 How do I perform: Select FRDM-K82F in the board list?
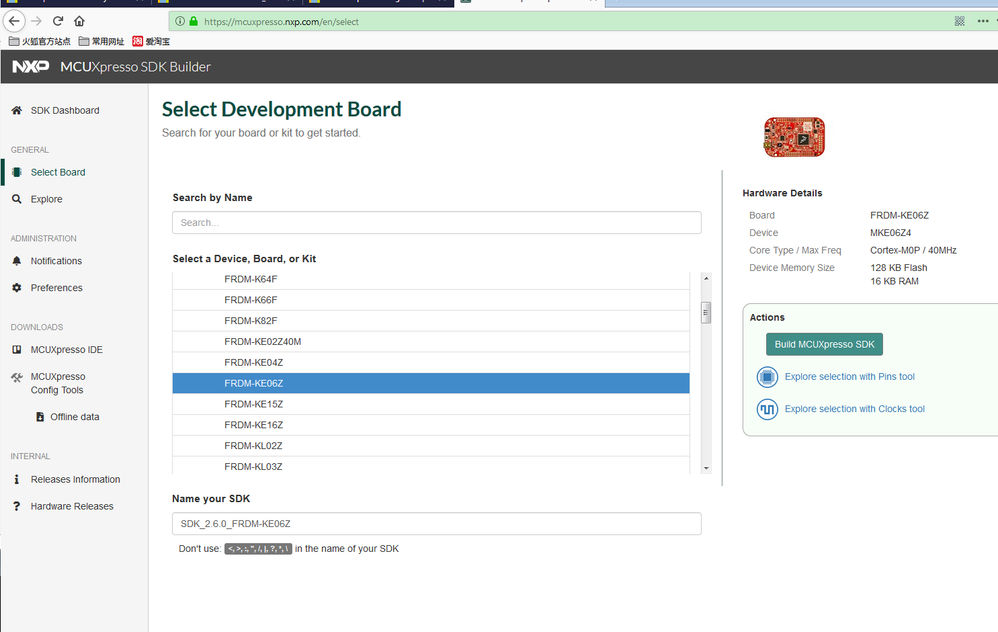431,321
